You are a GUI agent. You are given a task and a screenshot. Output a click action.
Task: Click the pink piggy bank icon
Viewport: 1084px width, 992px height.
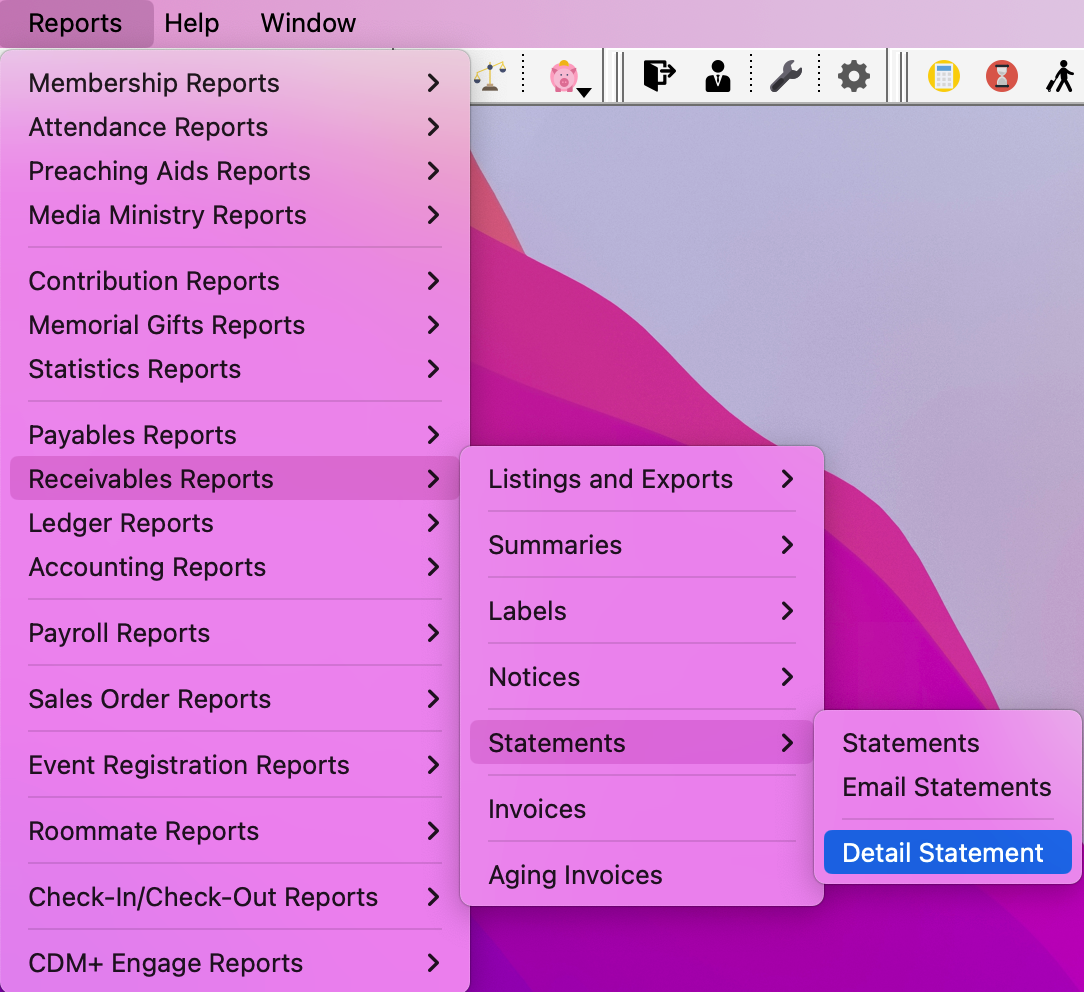pyautogui.click(x=563, y=76)
